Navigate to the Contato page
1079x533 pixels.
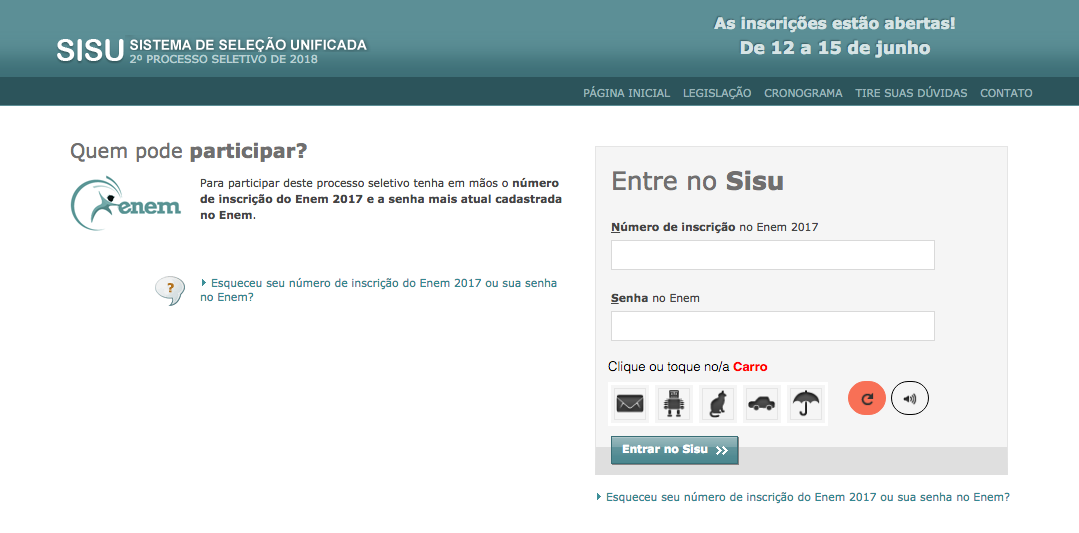tap(1006, 93)
